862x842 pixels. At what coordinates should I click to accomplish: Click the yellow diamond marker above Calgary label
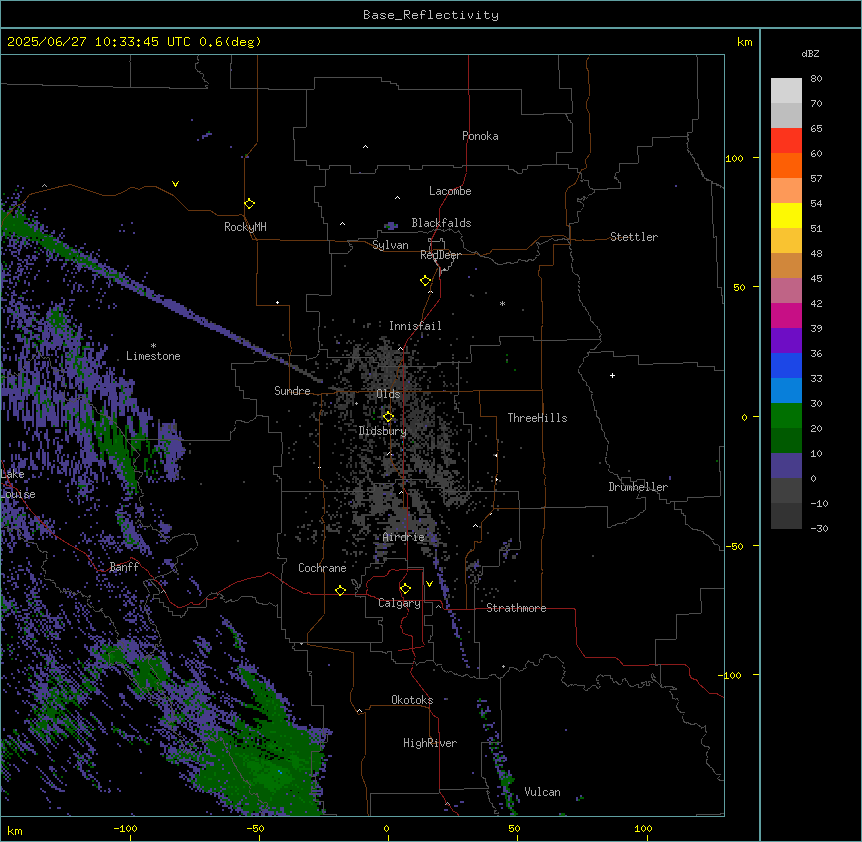coord(405,589)
